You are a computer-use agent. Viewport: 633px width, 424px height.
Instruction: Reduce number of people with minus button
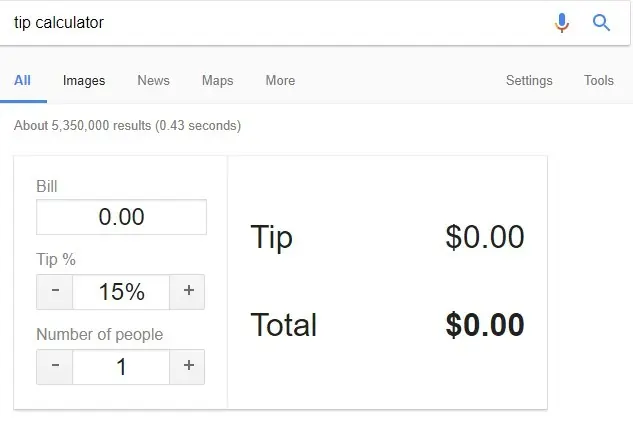[55, 366]
